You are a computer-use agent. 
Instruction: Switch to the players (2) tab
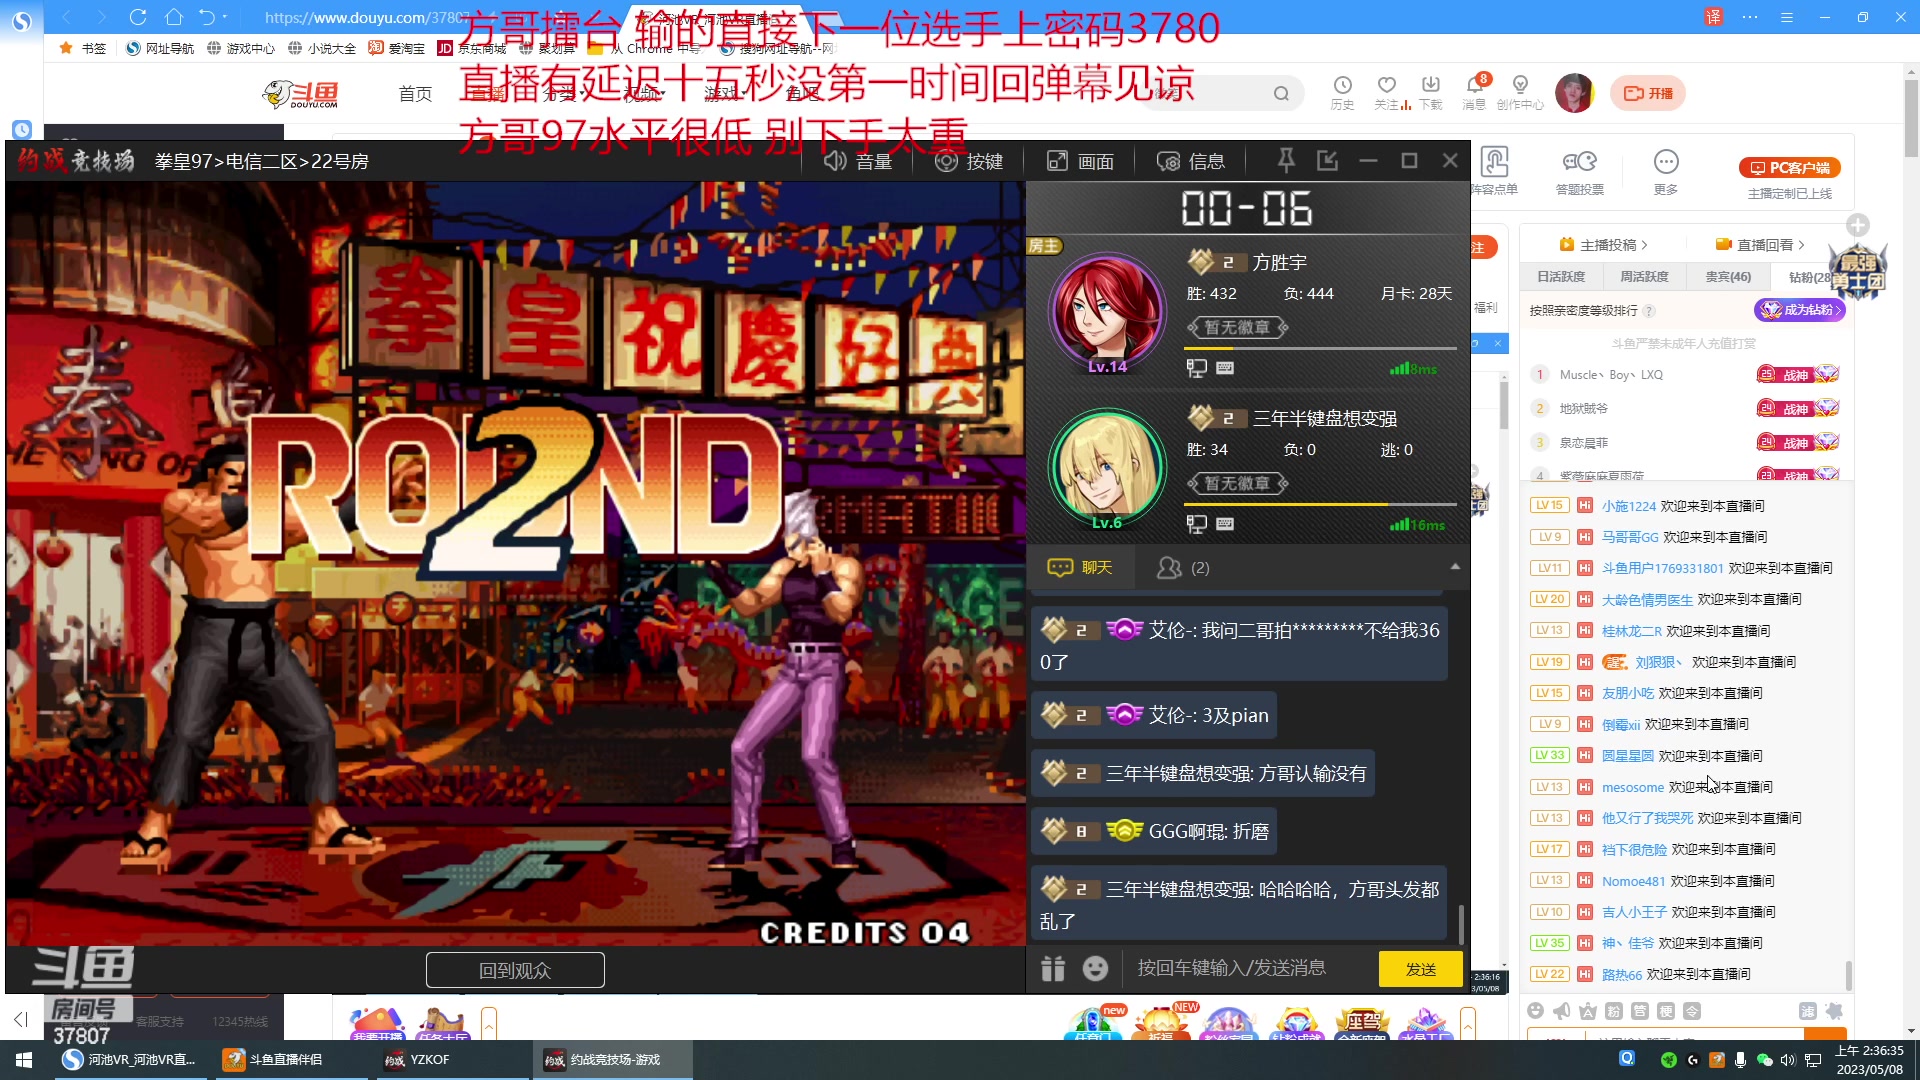point(1183,567)
